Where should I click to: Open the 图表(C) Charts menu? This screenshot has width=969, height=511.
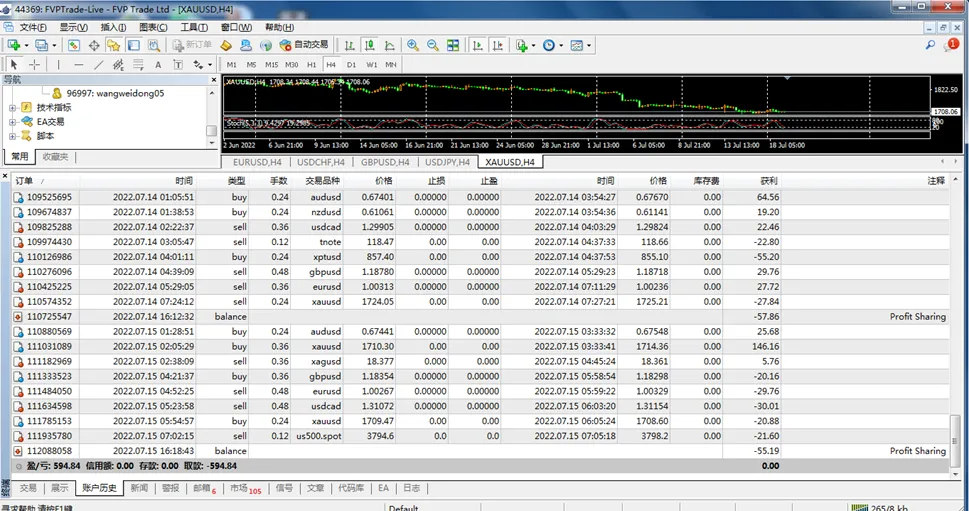(x=153, y=27)
